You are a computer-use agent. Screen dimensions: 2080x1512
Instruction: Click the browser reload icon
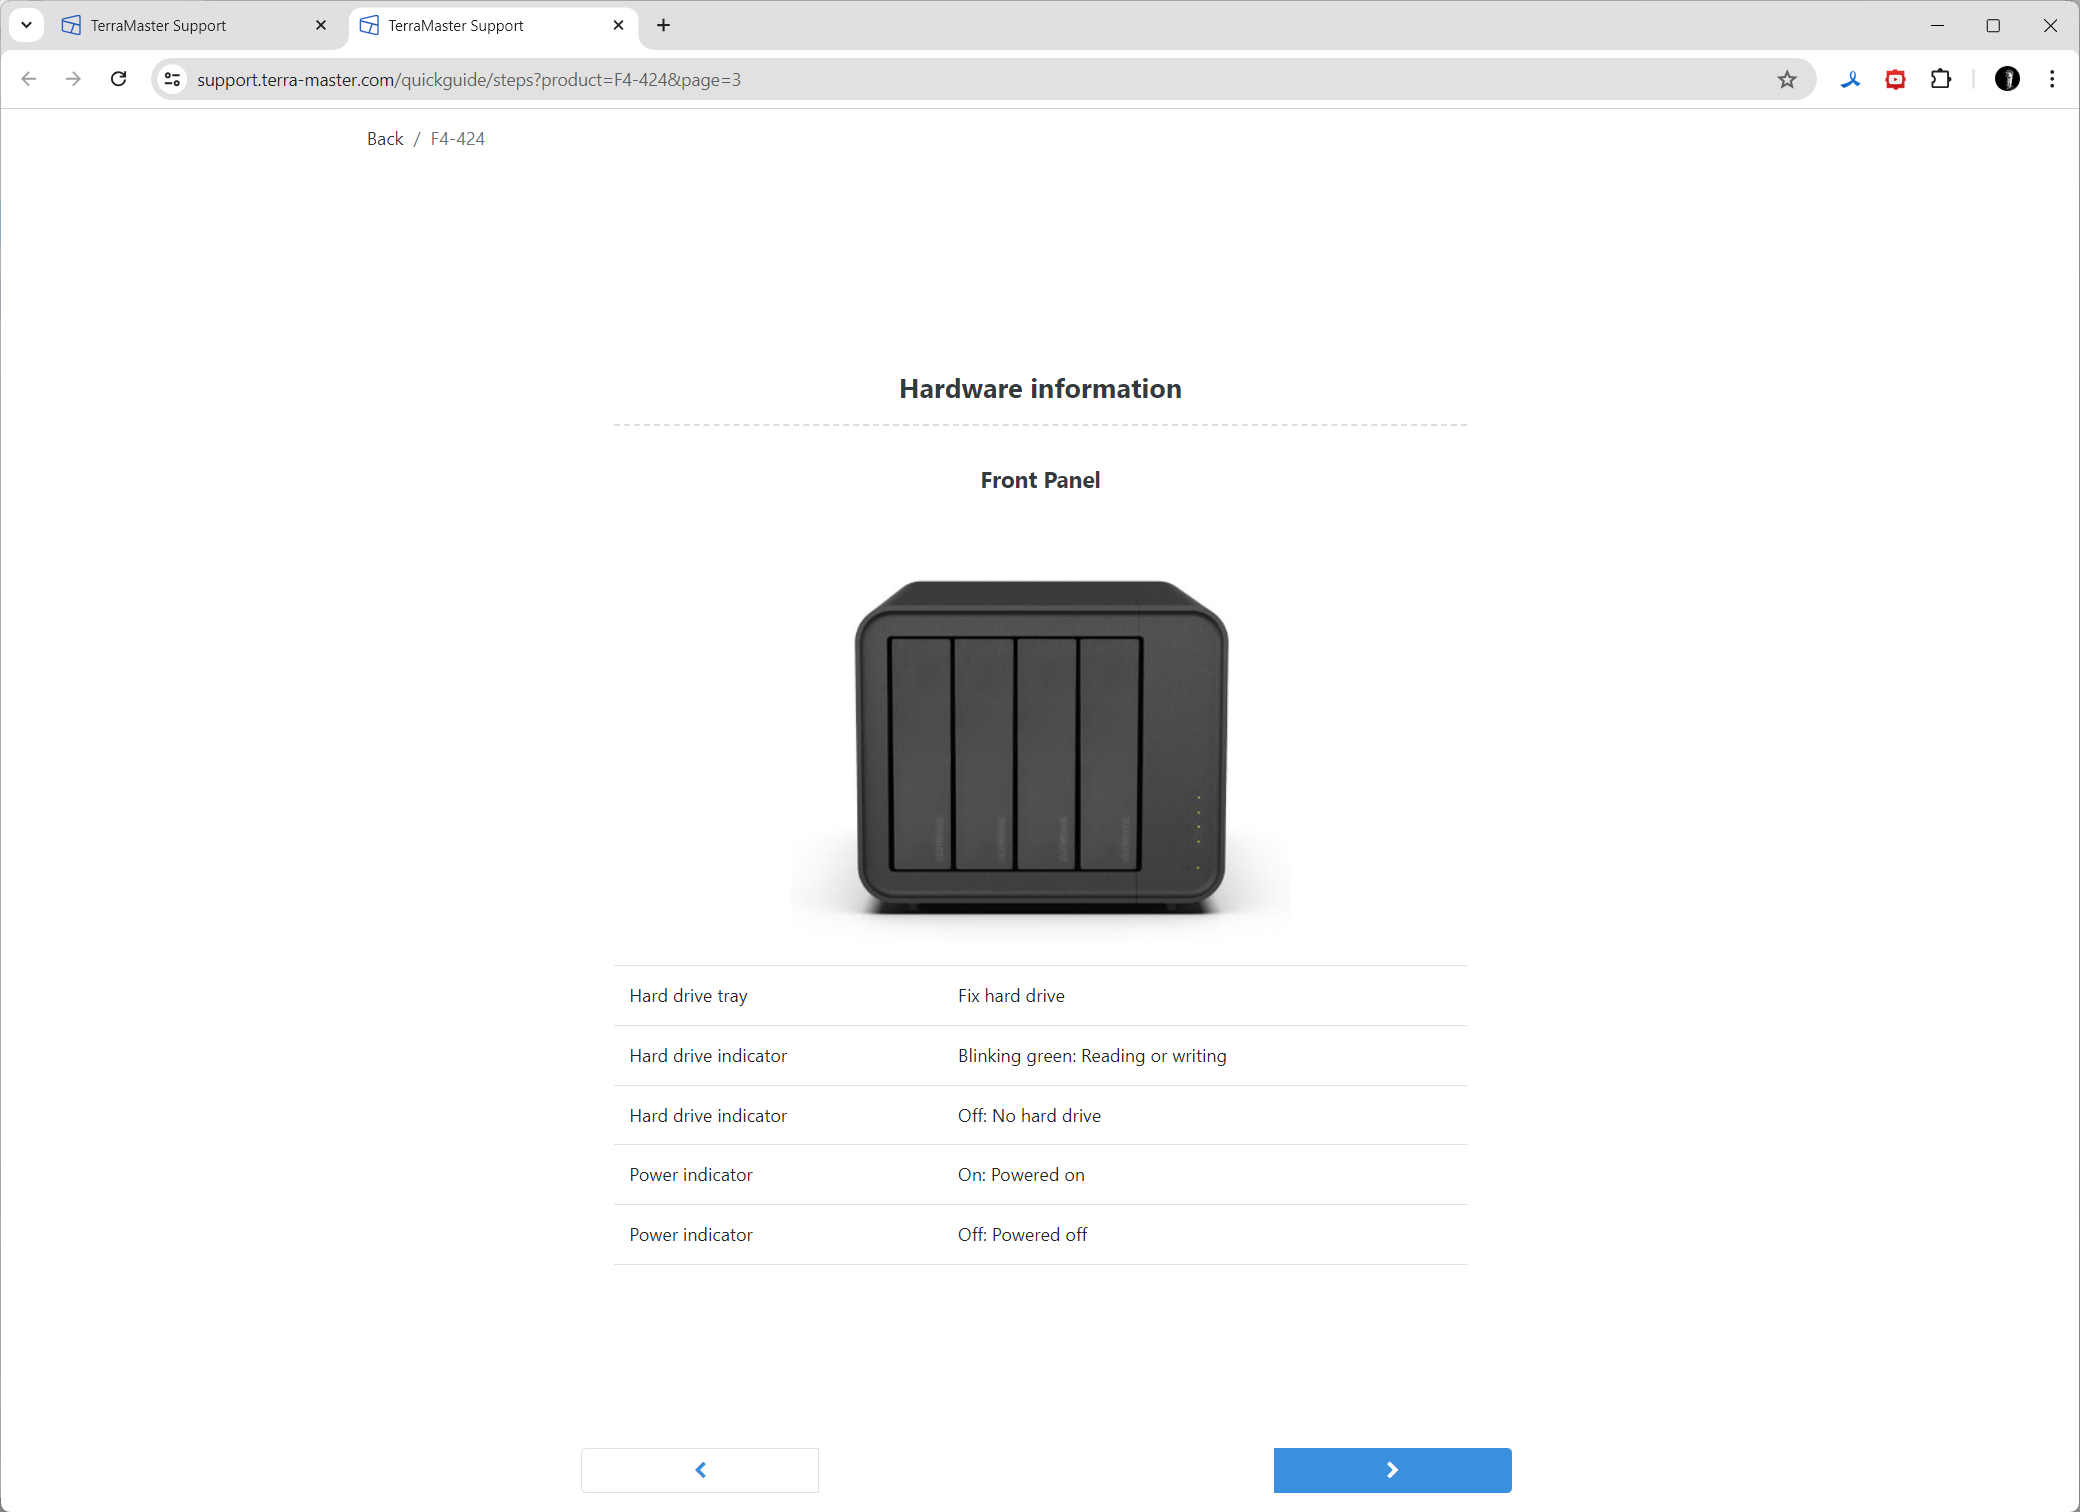[118, 79]
